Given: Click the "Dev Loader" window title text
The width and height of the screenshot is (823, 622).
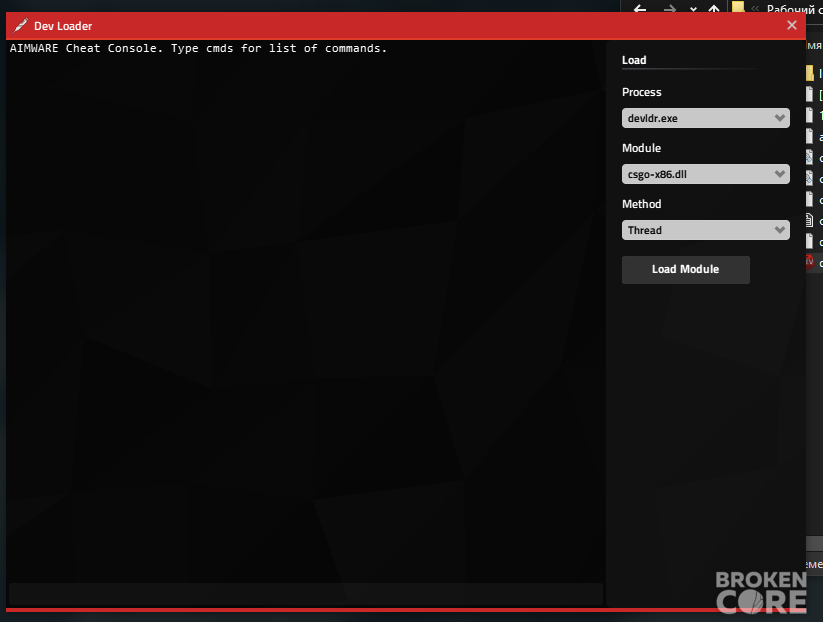Looking at the screenshot, I should [63, 26].
